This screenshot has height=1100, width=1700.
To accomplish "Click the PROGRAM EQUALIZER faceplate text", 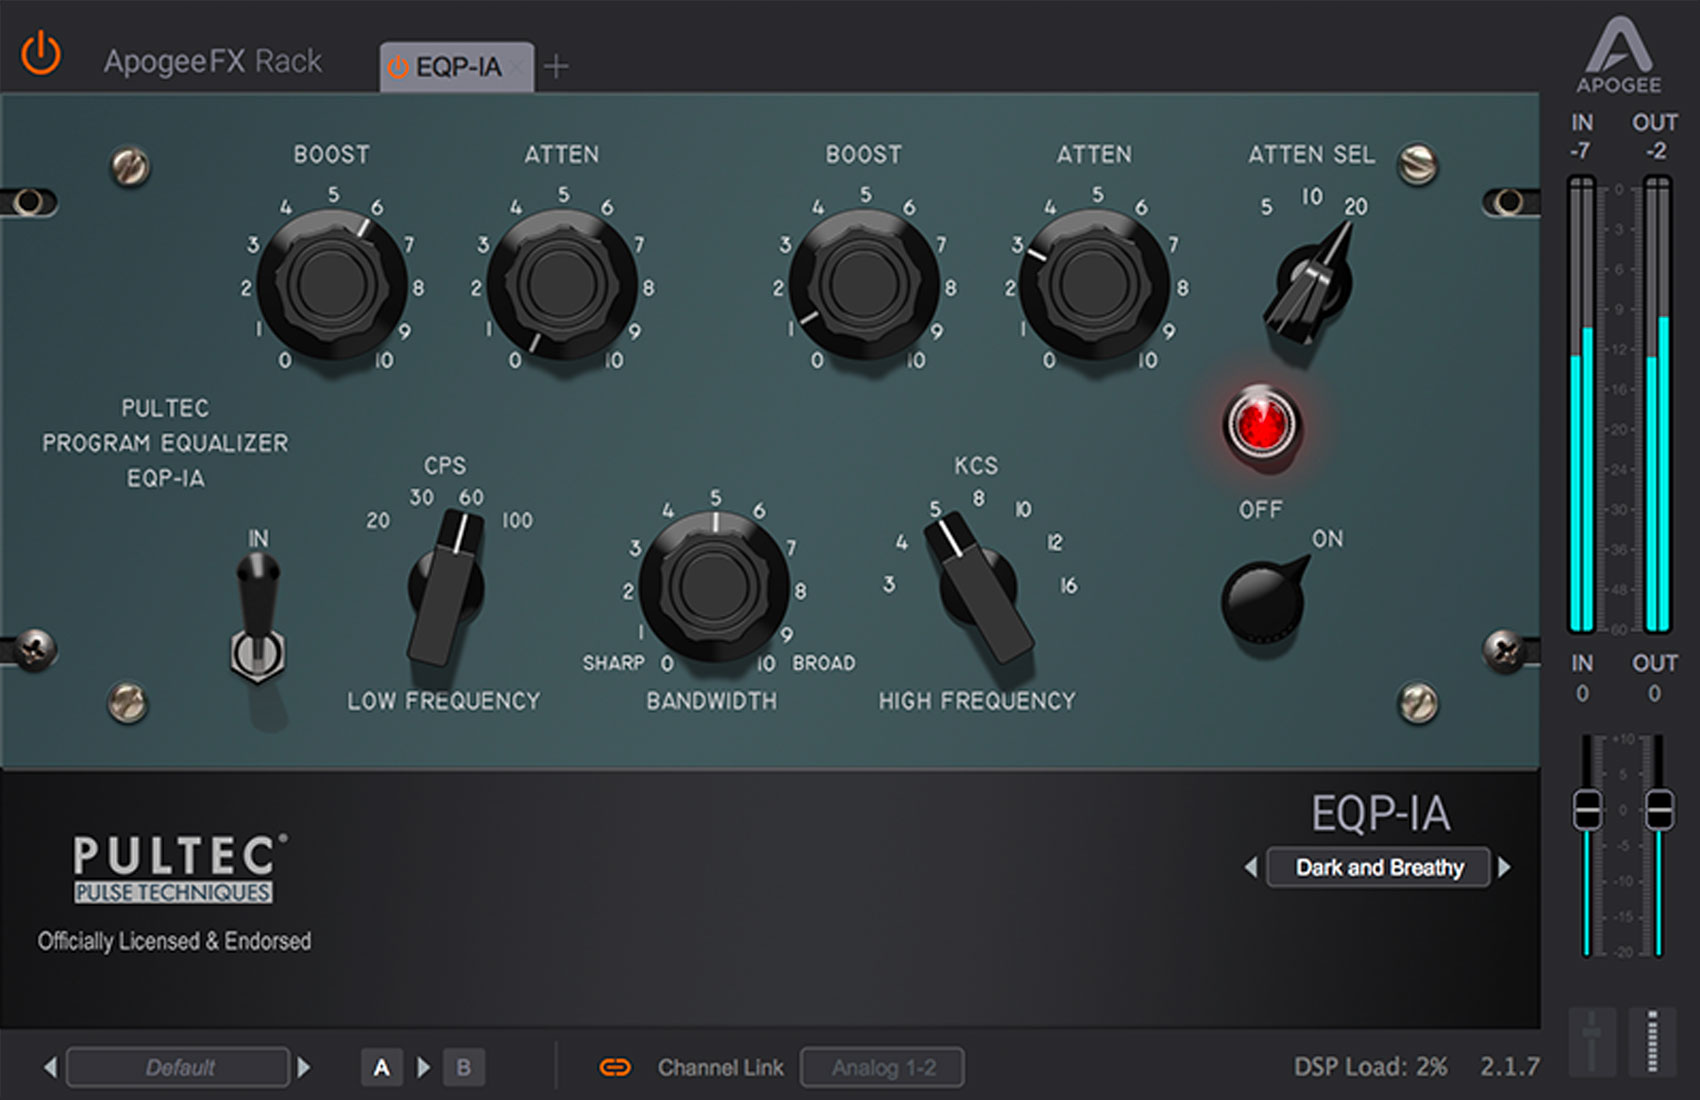I will (165, 443).
